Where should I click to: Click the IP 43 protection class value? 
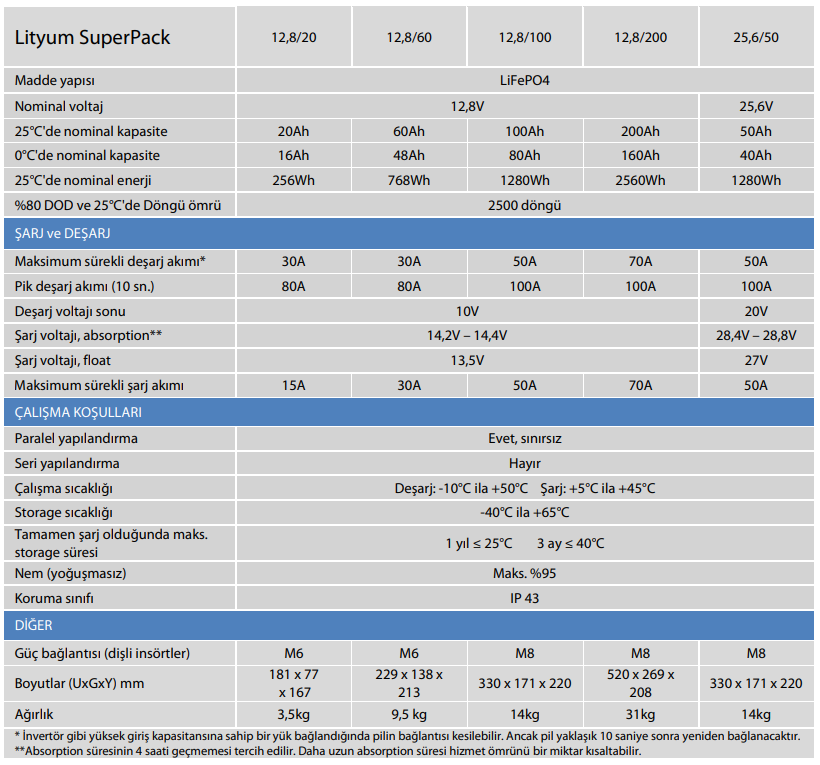[x=524, y=599]
